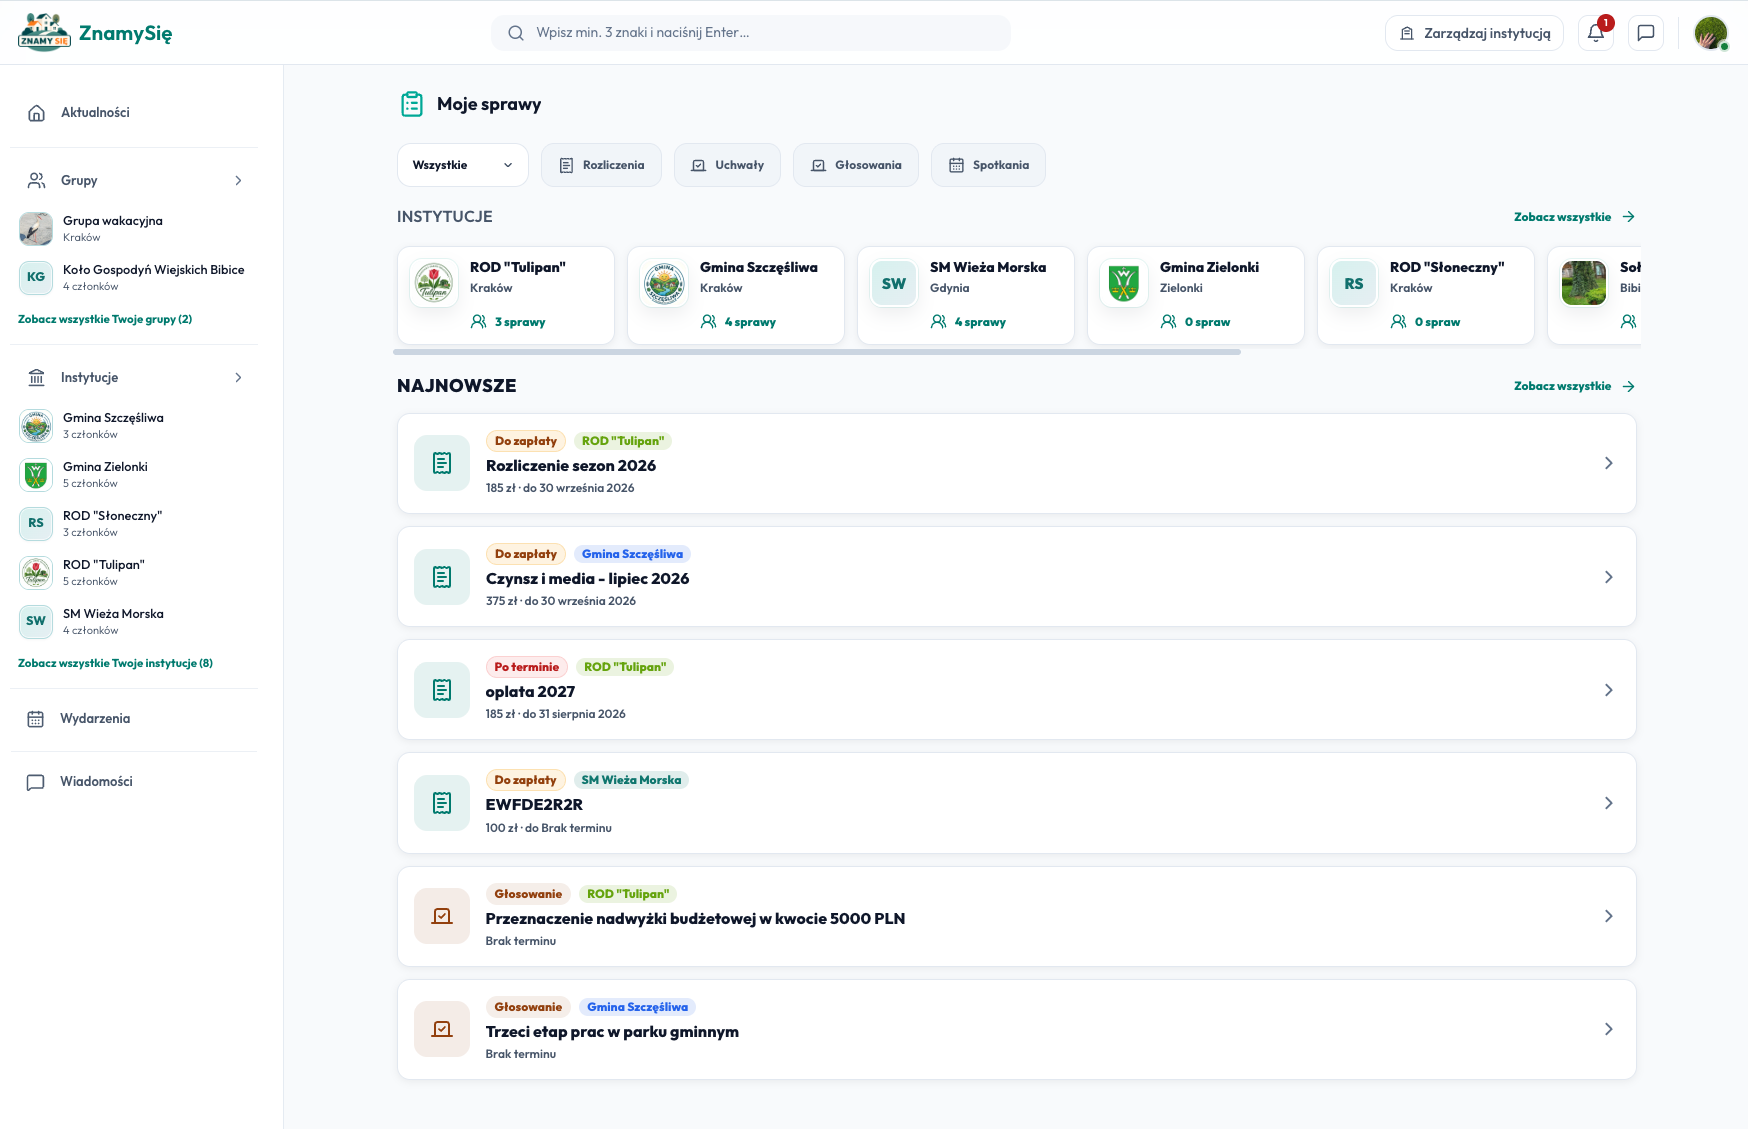Click the ZnamySię logo
1748x1129 pixels.
tap(95, 33)
